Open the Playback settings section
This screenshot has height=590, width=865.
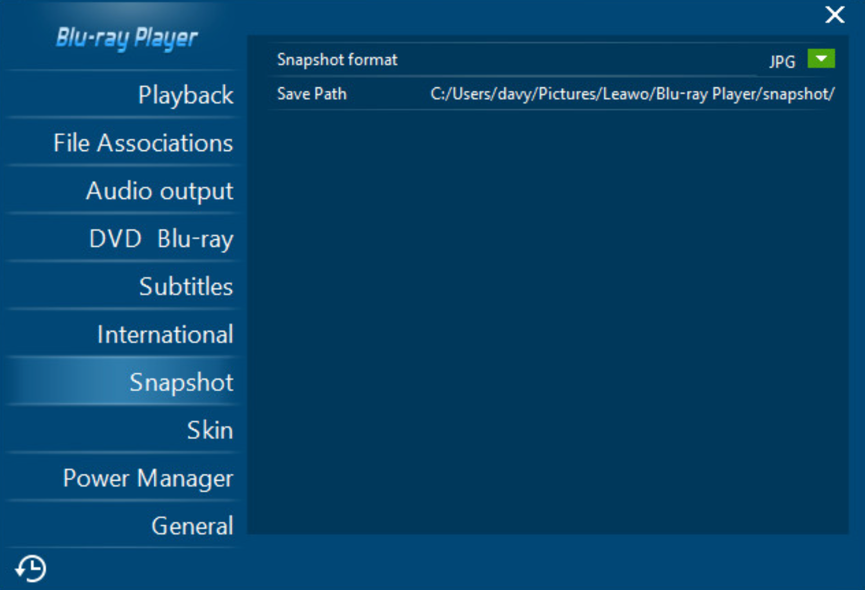point(185,95)
